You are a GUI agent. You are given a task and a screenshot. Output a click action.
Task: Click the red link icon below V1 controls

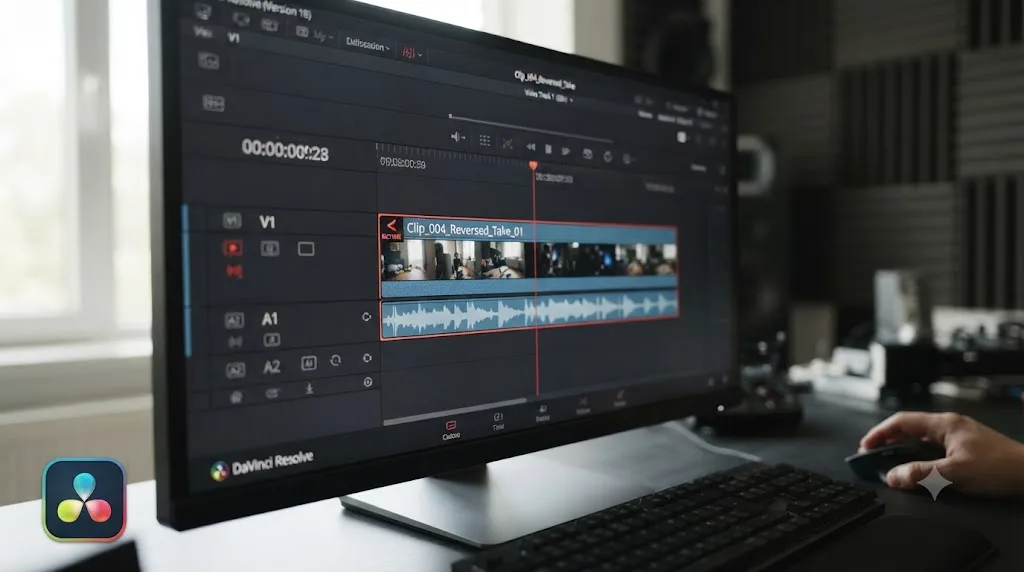click(x=234, y=271)
